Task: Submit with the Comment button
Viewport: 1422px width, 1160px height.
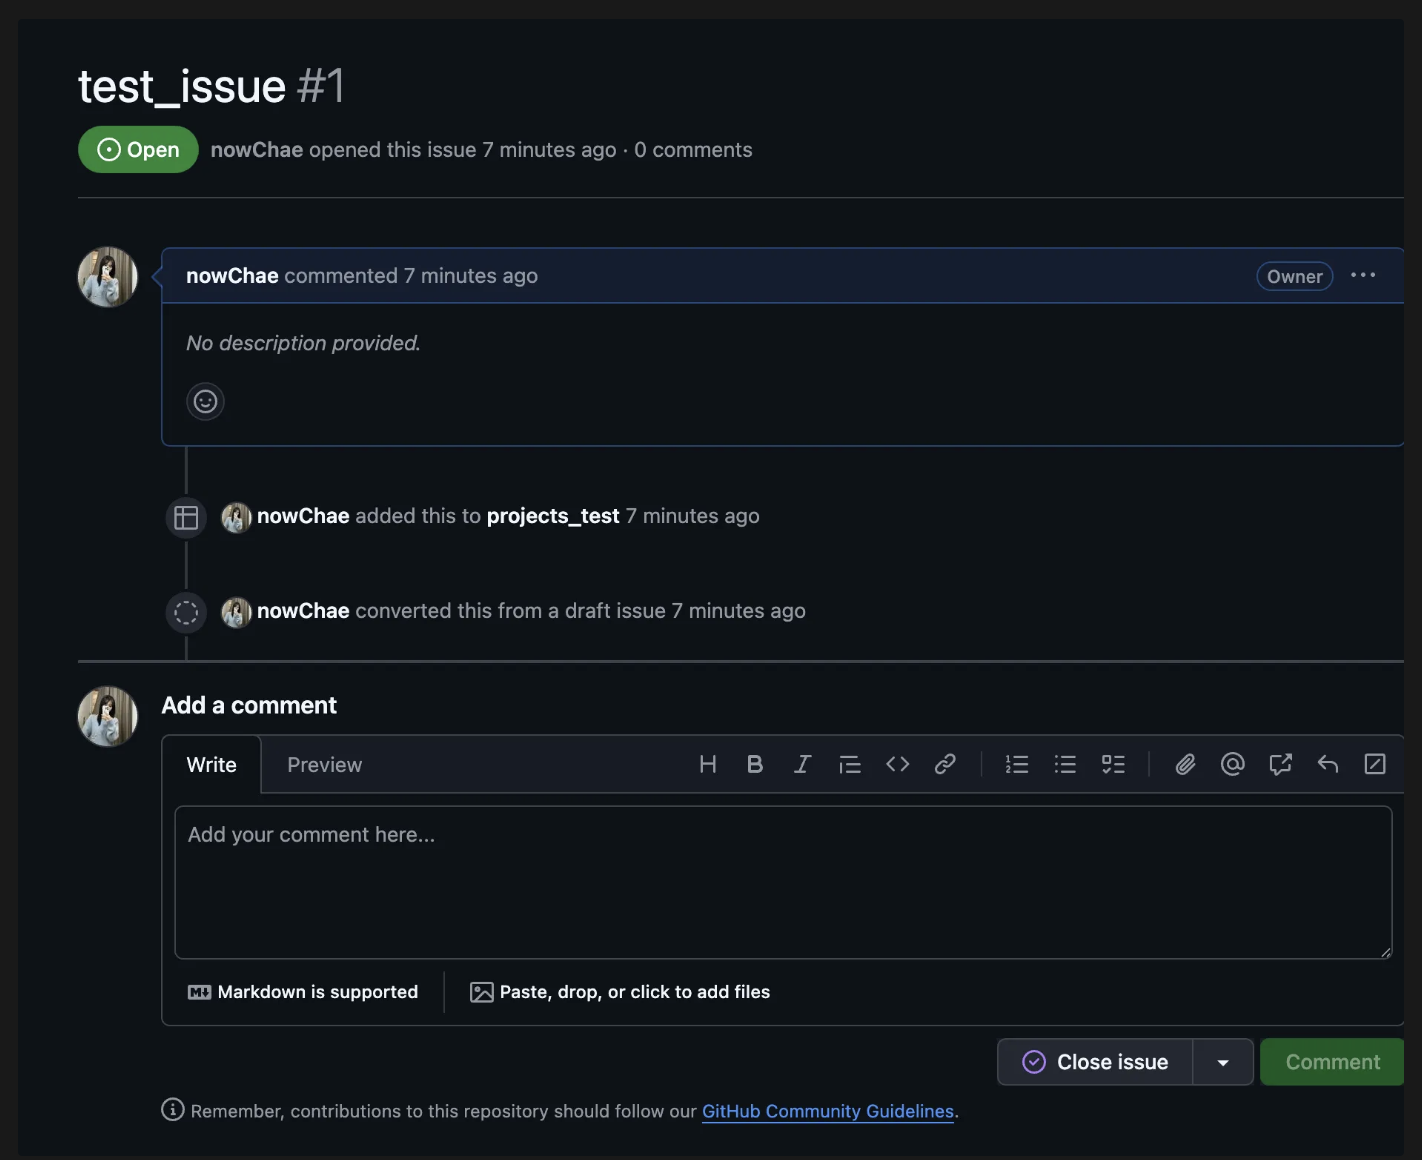Action: (1331, 1061)
